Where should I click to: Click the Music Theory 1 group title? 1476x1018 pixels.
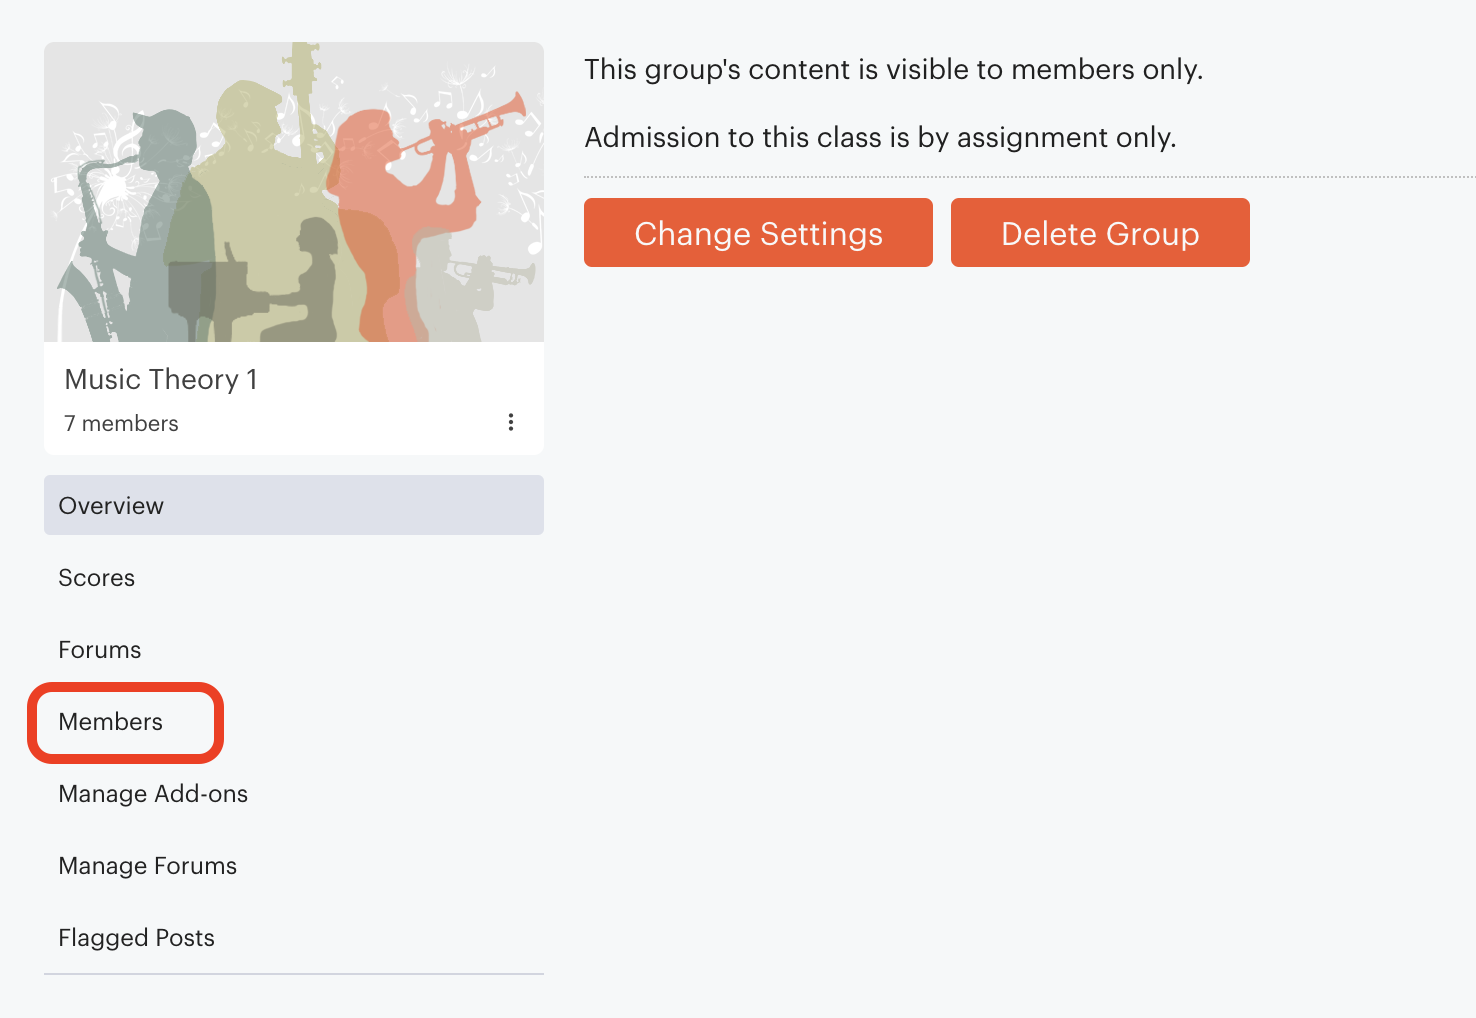(160, 379)
